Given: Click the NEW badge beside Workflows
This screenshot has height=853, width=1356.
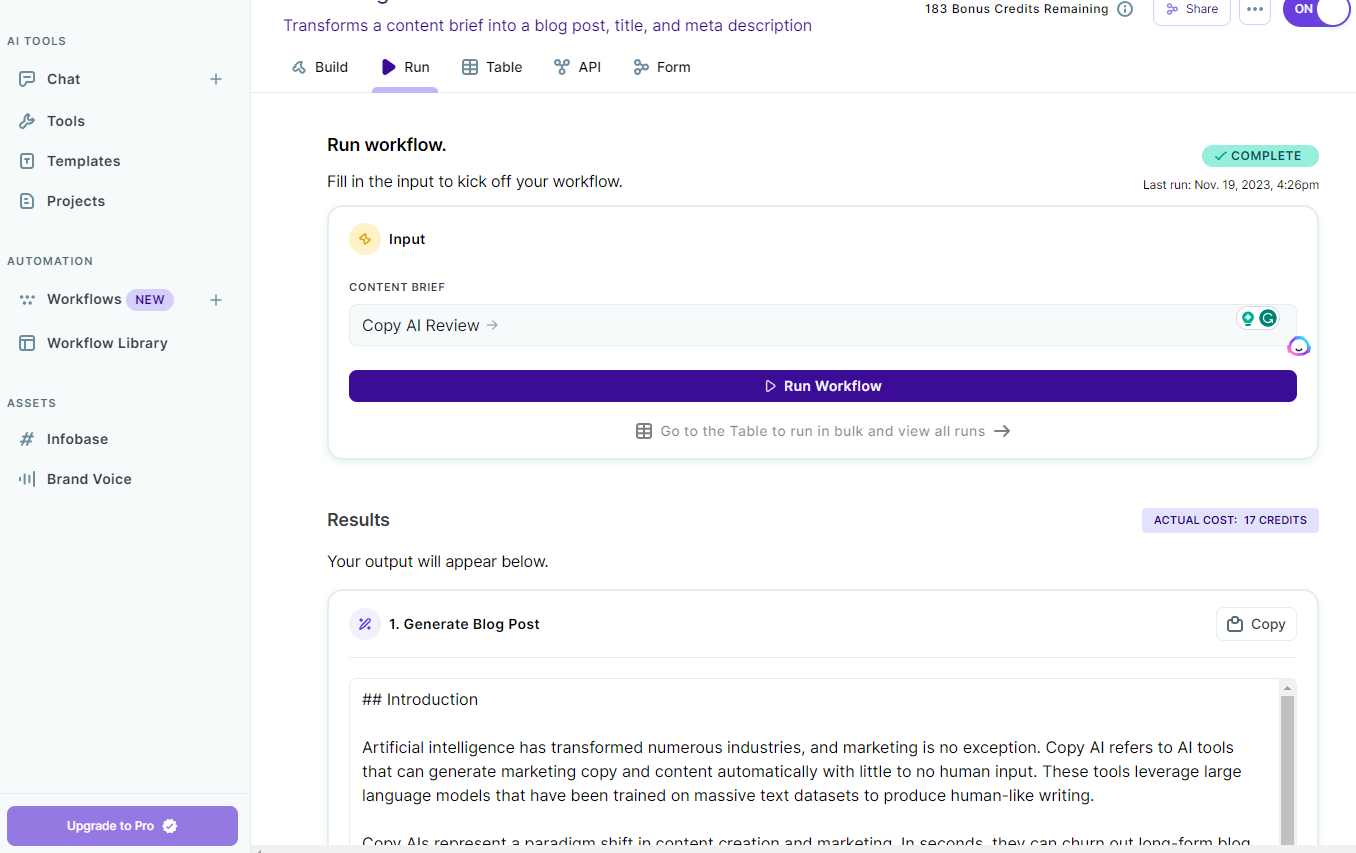Looking at the screenshot, I should point(150,300).
